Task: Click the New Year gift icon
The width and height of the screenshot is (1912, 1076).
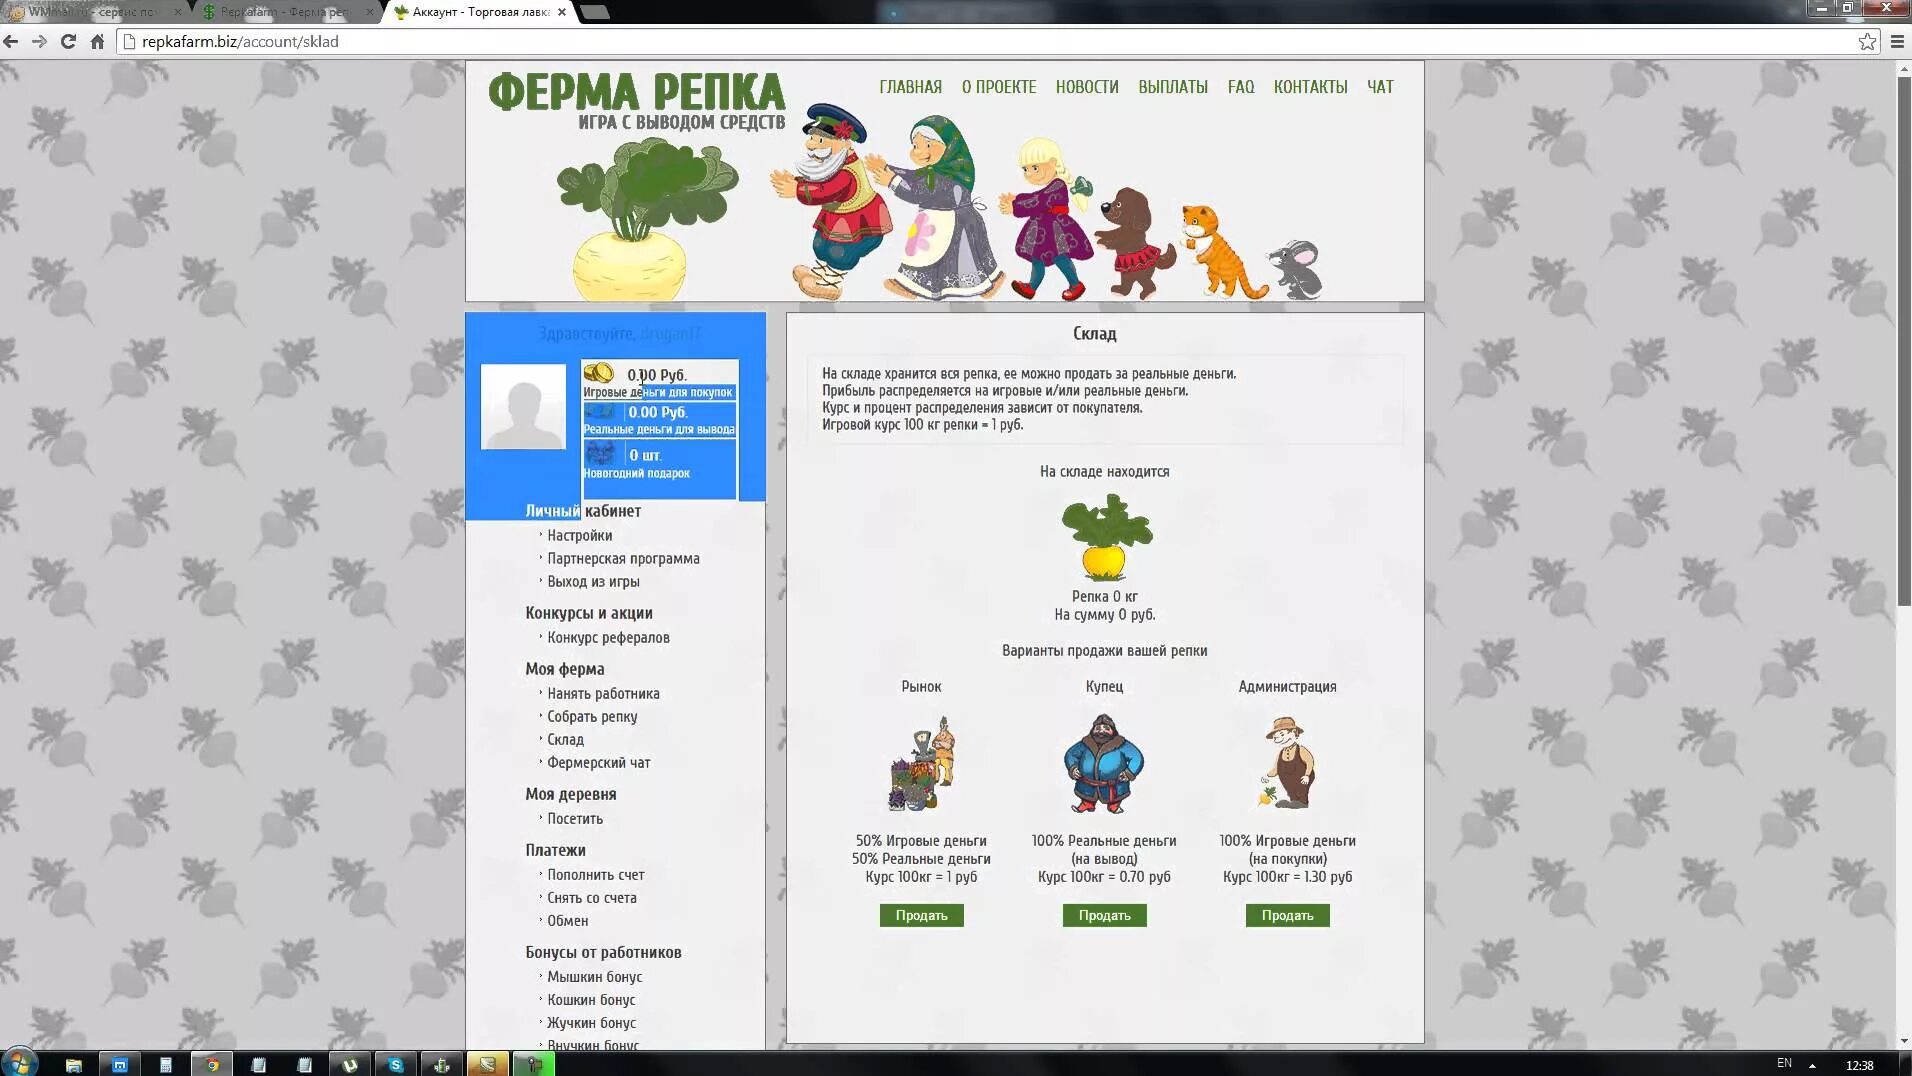Action: pyautogui.click(x=600, y=453)
